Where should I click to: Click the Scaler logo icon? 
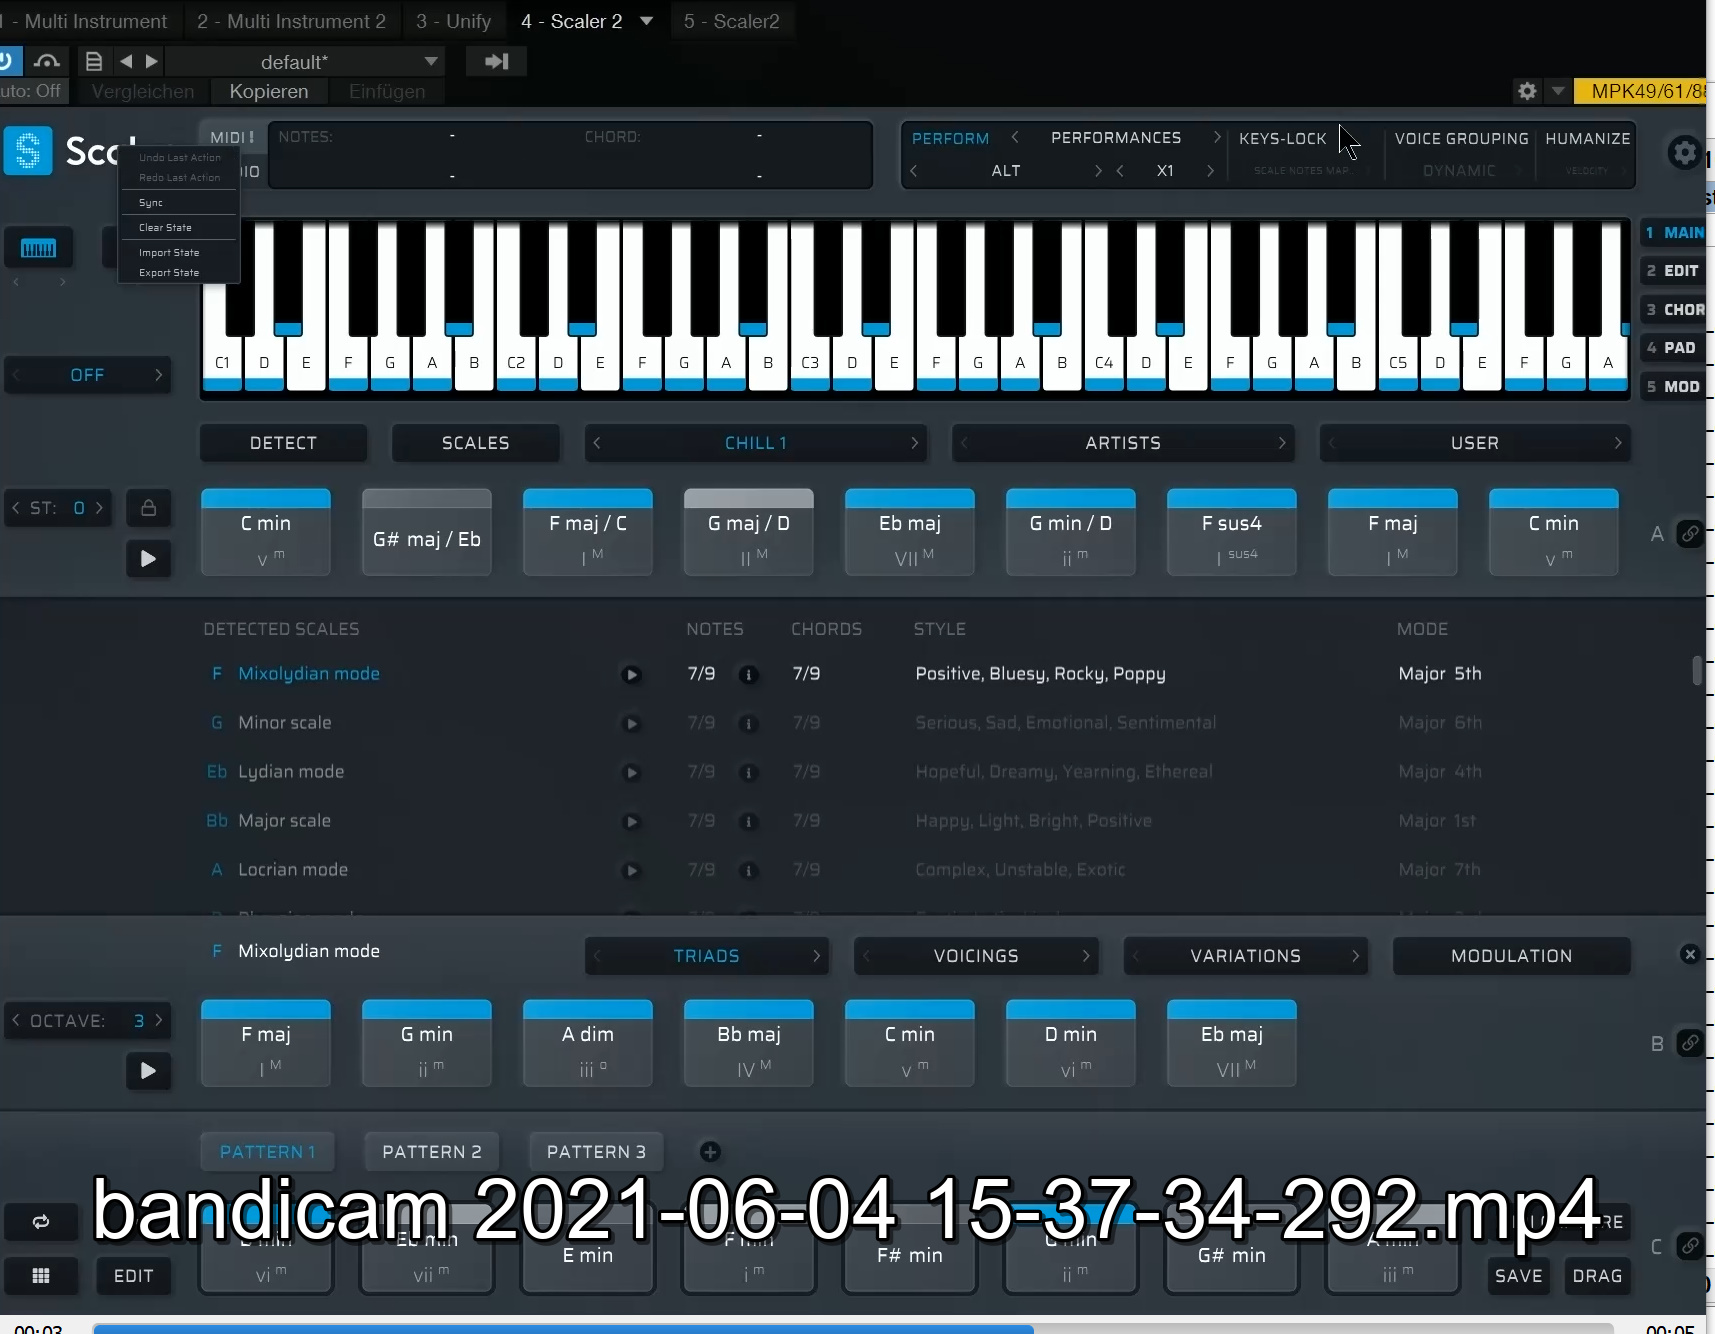click(x=28, y=152)
